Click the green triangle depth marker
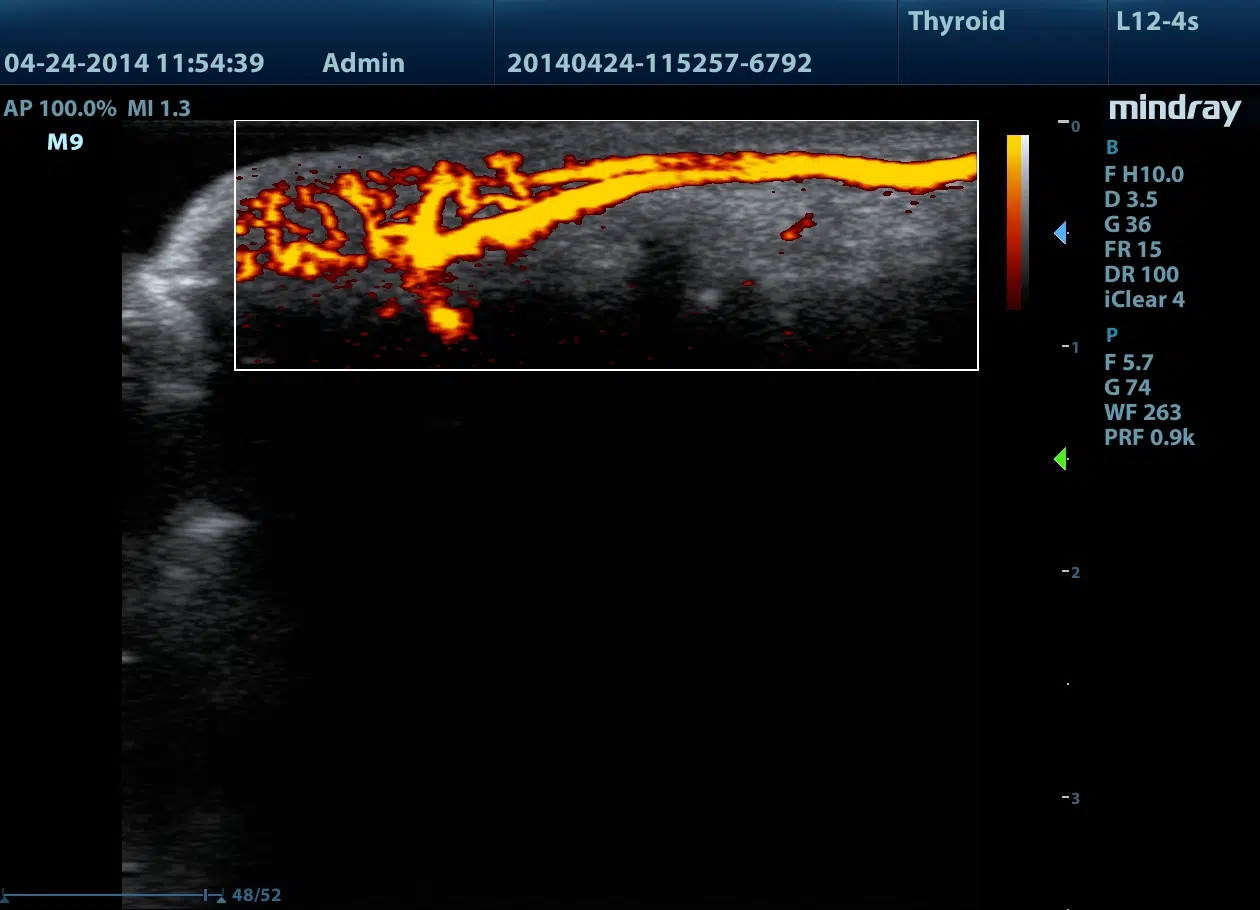 coord(1061,459)
